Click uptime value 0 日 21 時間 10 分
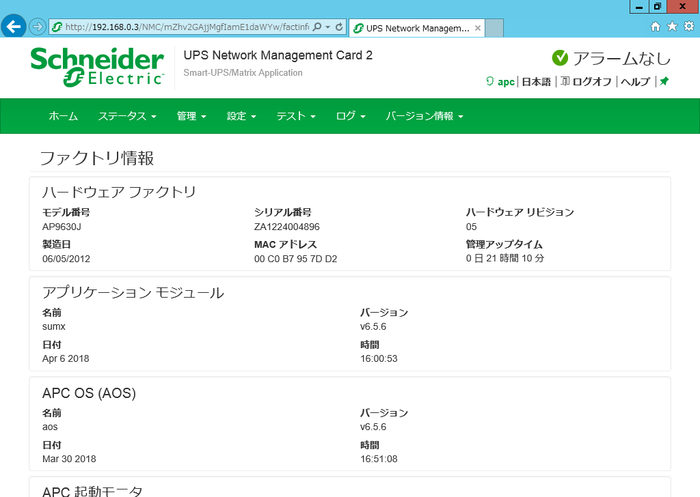Viewport: 700px width, 497px height. click(505, 259)
